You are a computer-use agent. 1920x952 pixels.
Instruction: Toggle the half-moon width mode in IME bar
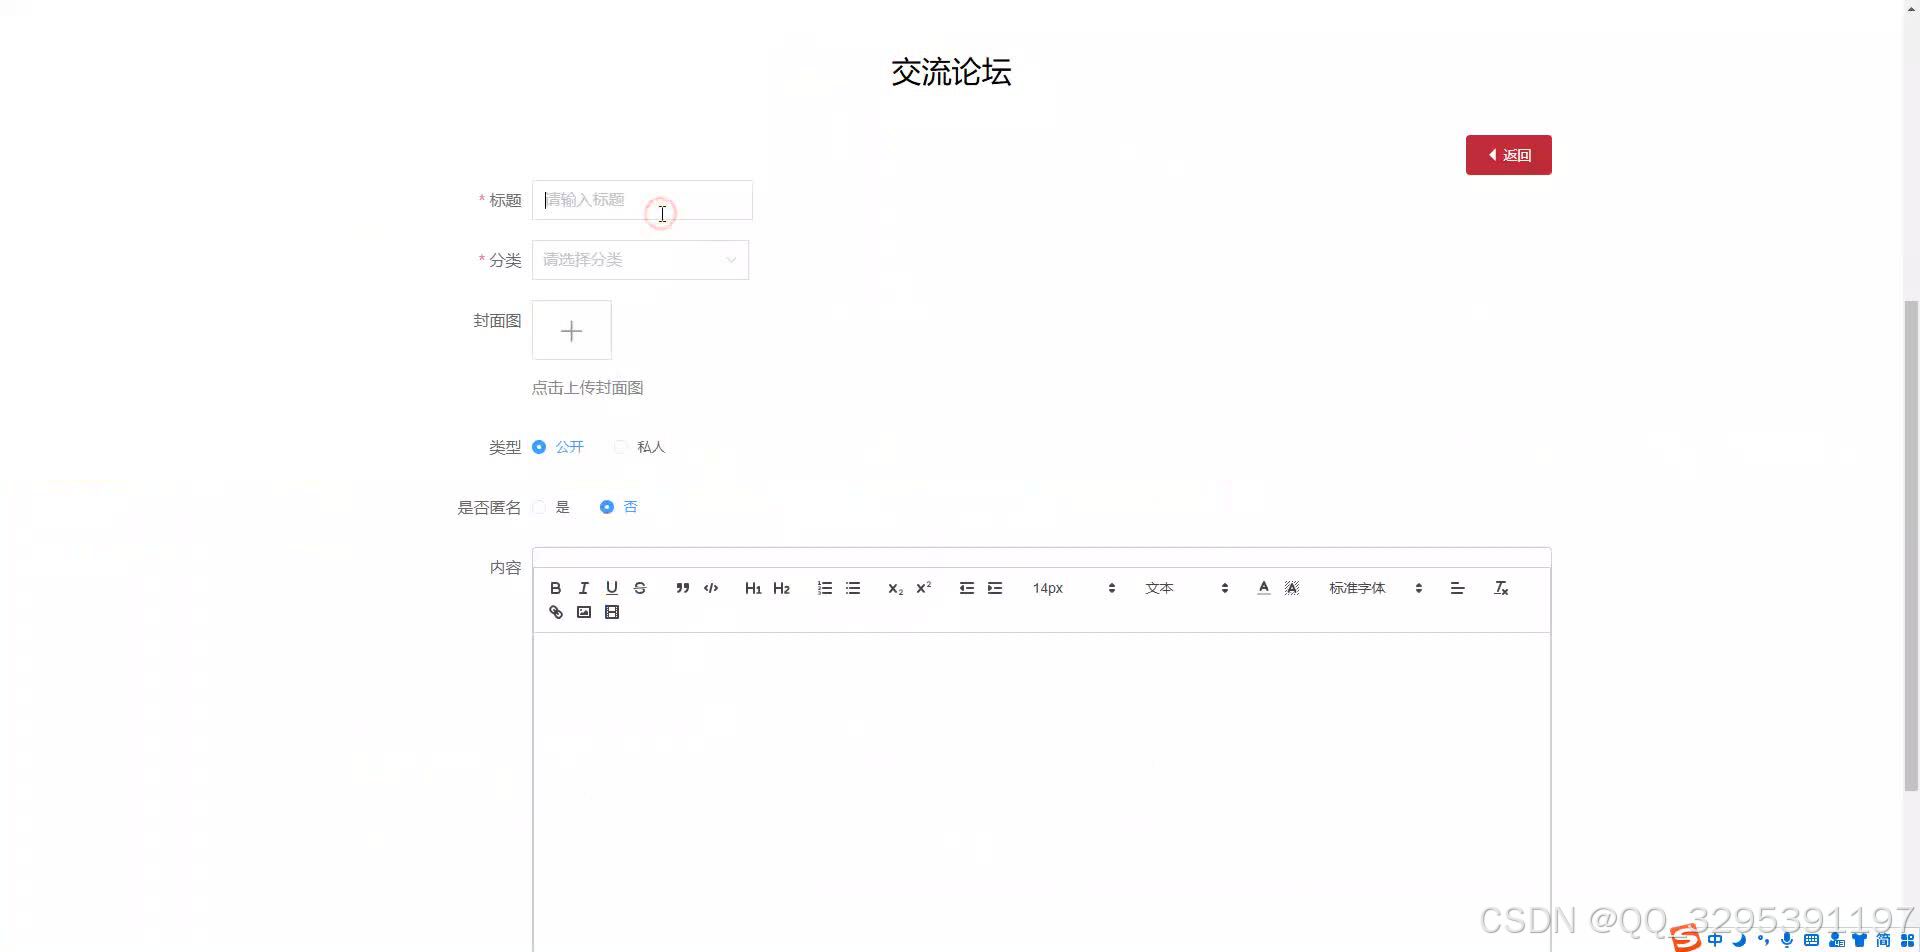click(1739, 940)
